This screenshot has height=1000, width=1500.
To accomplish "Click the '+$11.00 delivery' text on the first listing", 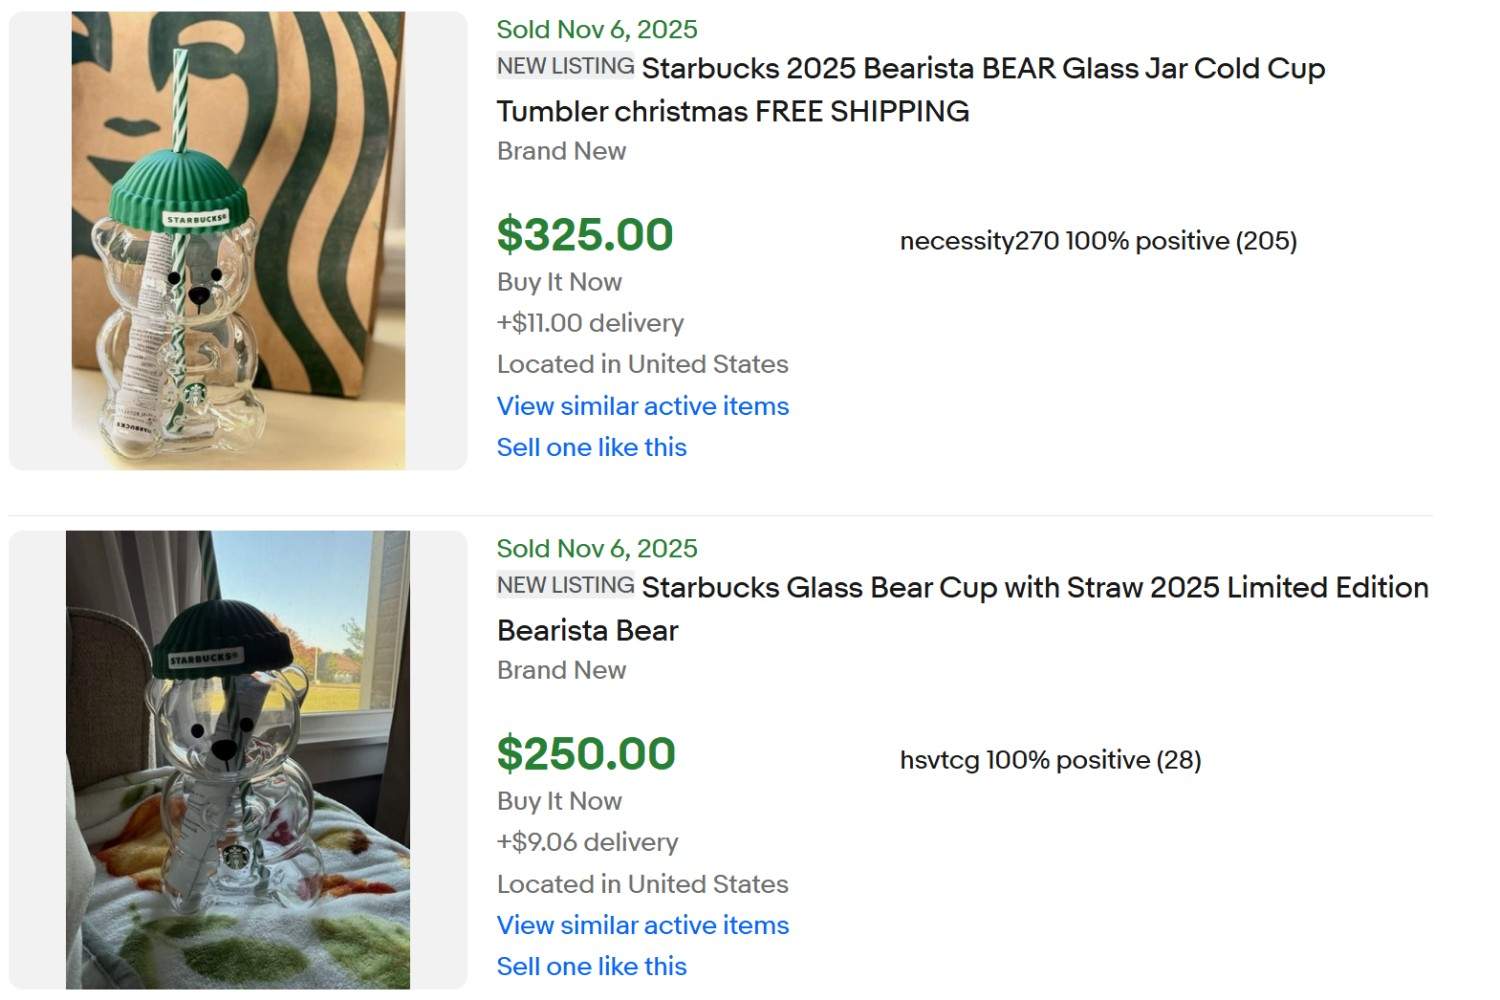I will tap(590, 323).
